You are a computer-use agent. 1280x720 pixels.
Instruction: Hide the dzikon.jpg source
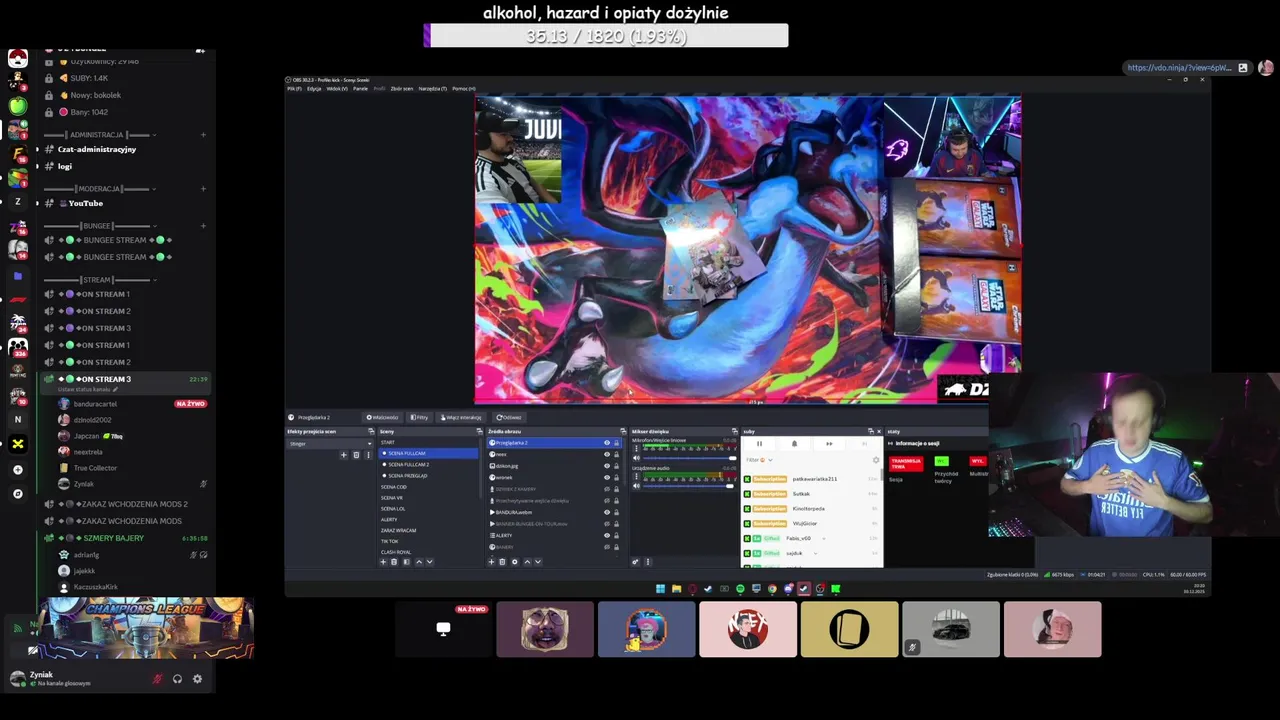tap(606, 466)
